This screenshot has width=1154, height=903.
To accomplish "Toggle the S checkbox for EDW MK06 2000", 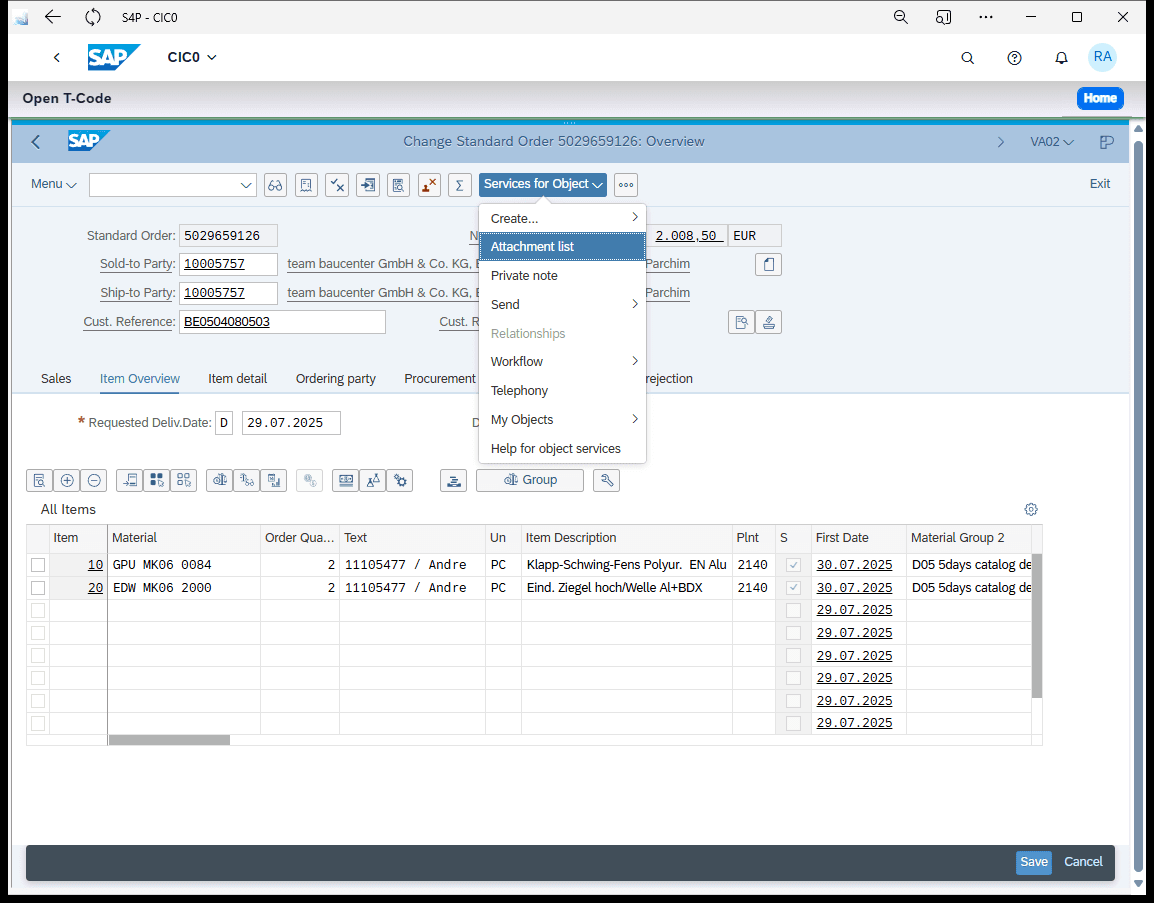I will click(793, 588).
